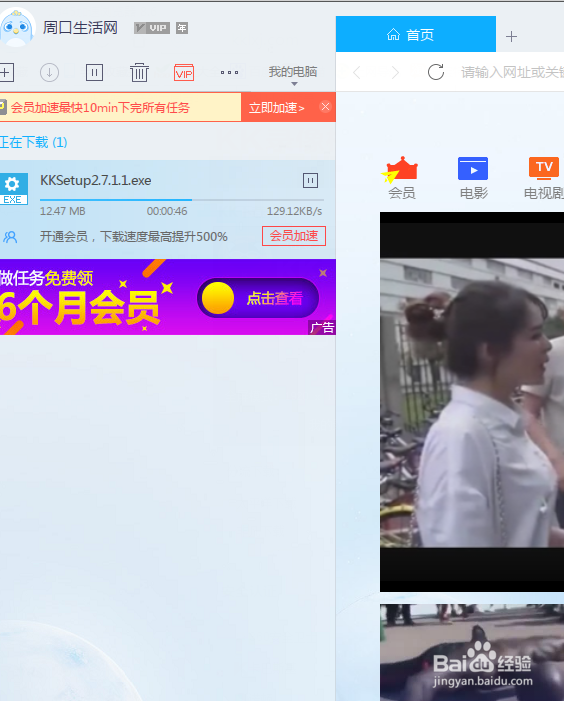Open a new tab with plus button
Screen dimensions: 564x701
point(511,36)
